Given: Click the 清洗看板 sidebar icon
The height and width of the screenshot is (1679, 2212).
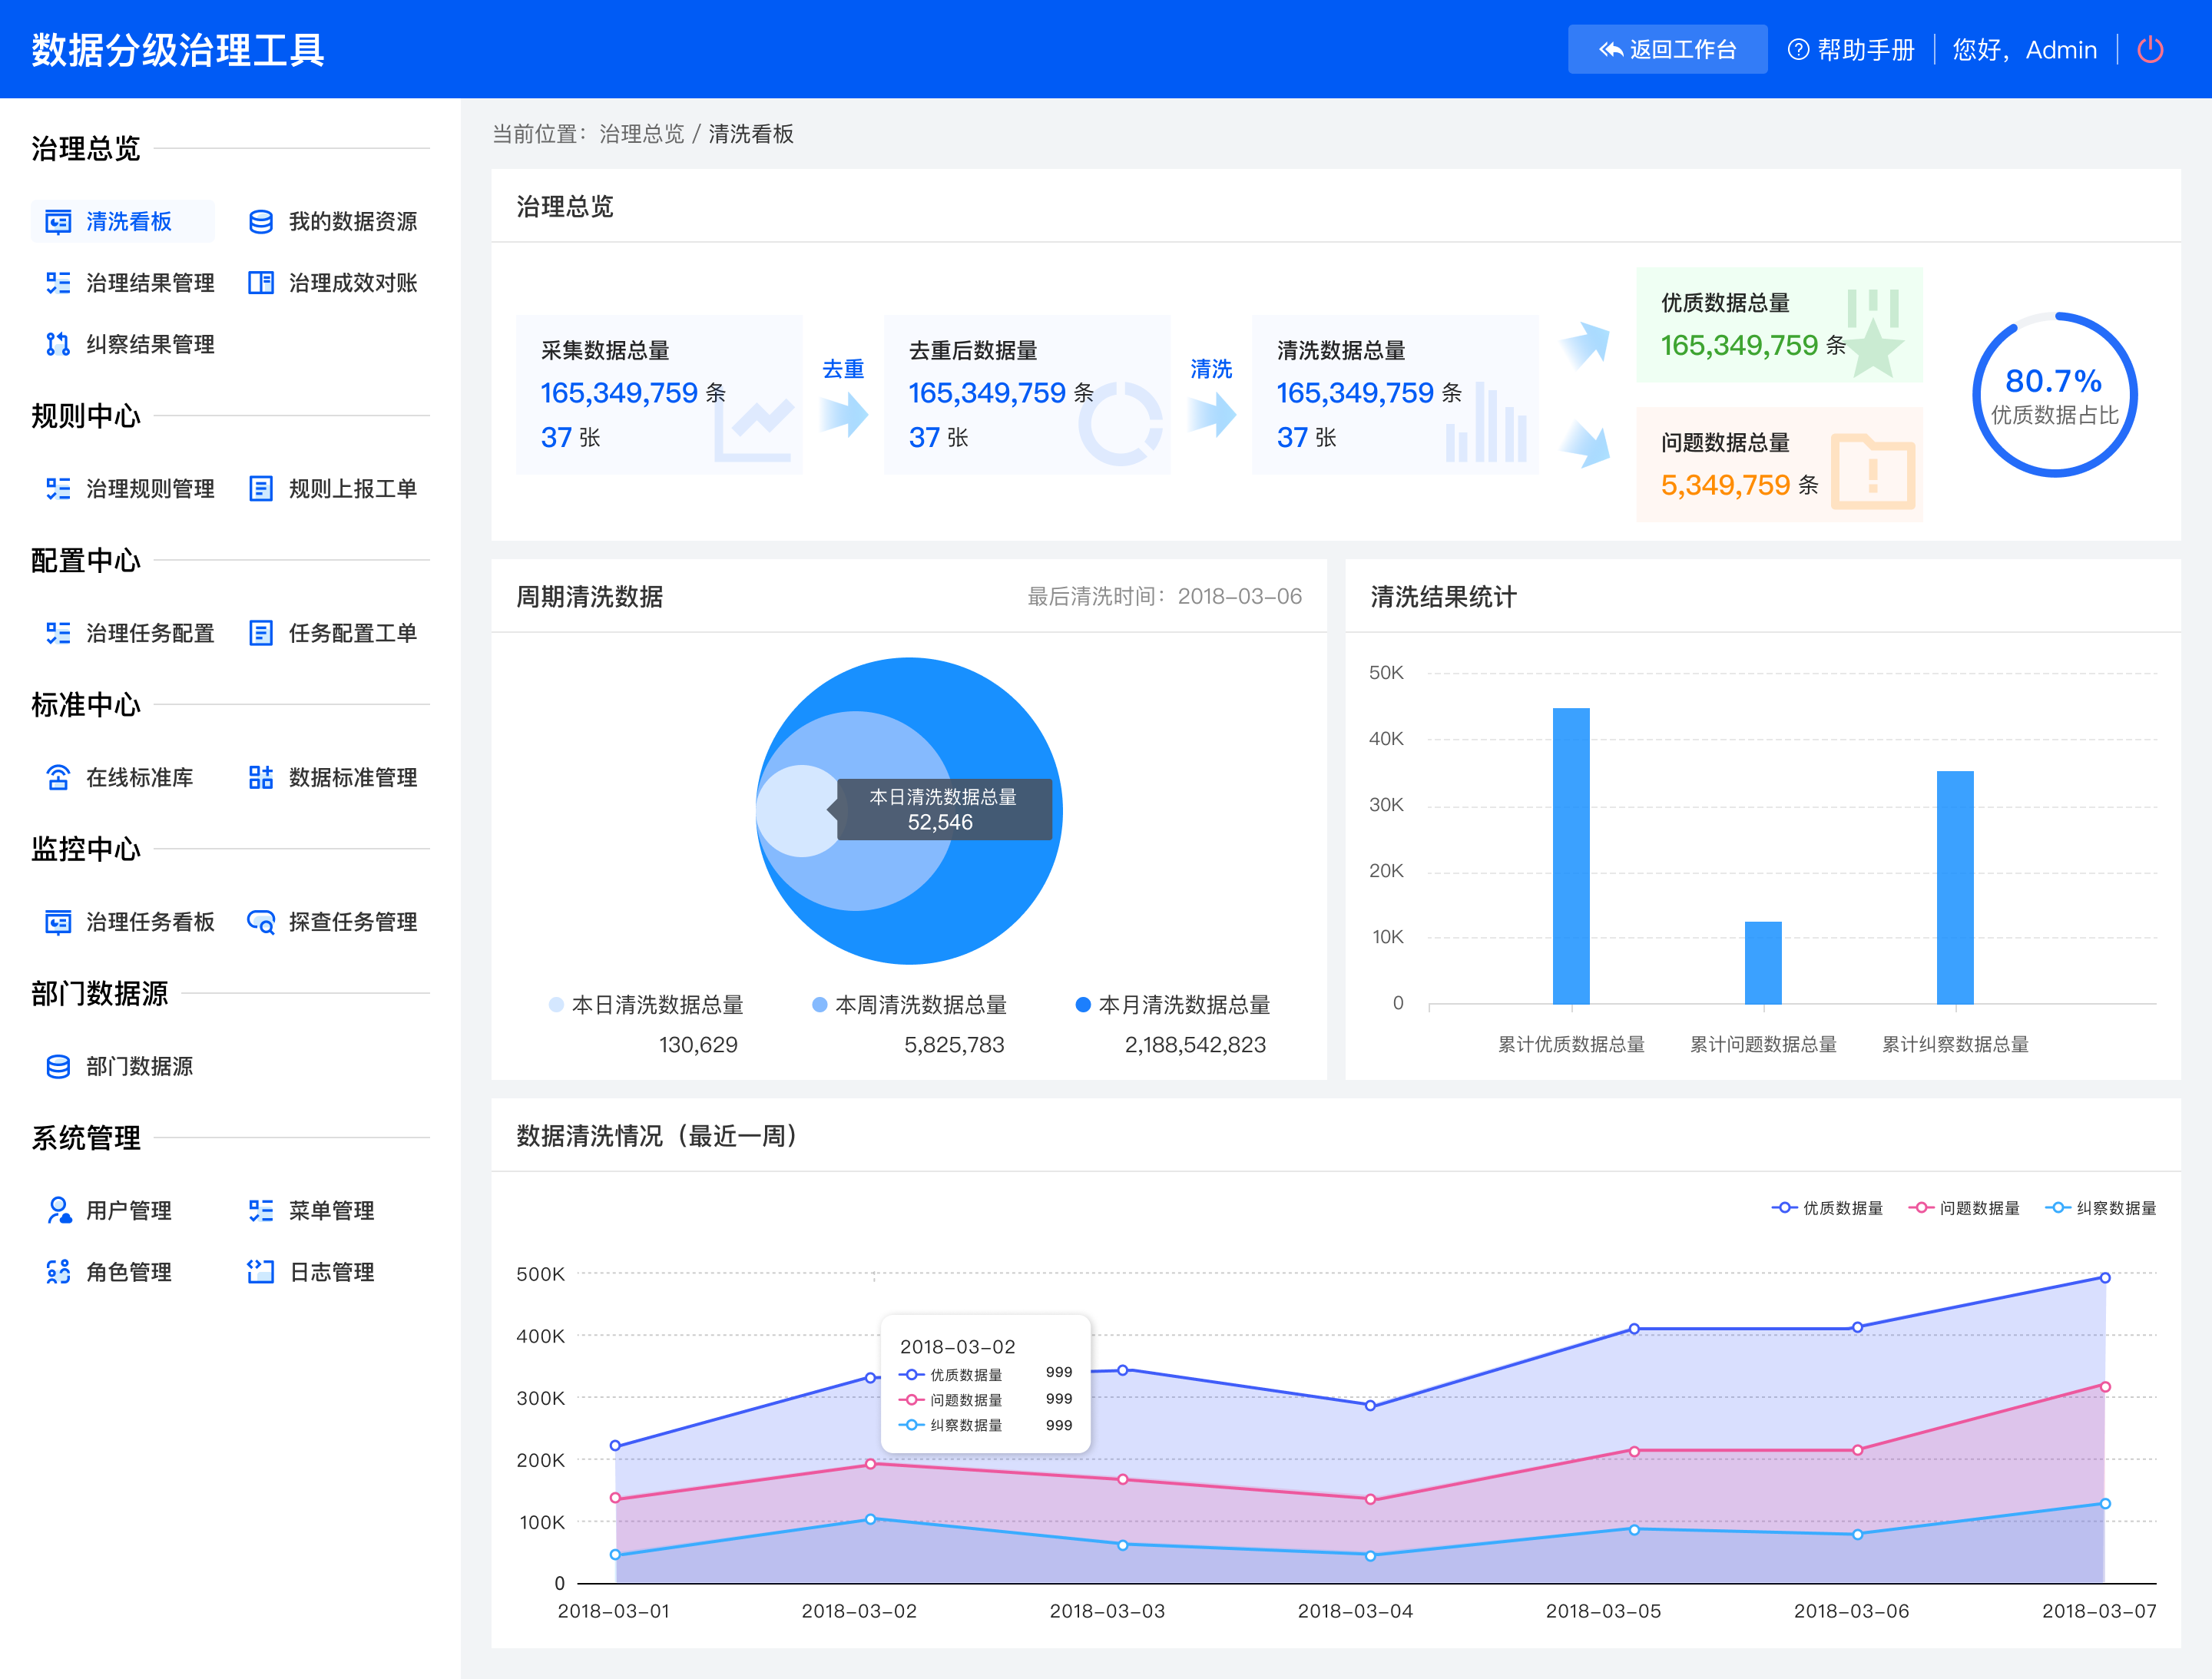Looking at the screenshot, I should 58,222.
